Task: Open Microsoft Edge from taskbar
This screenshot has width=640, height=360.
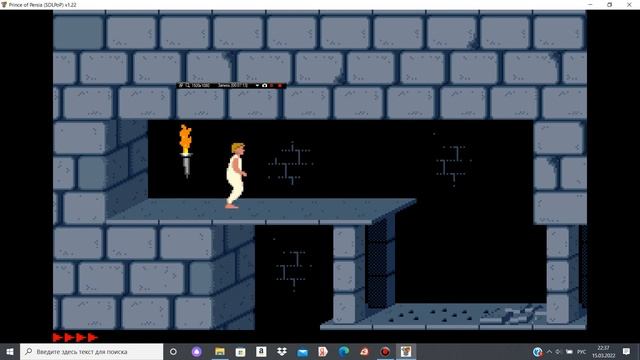Action: 344,351
